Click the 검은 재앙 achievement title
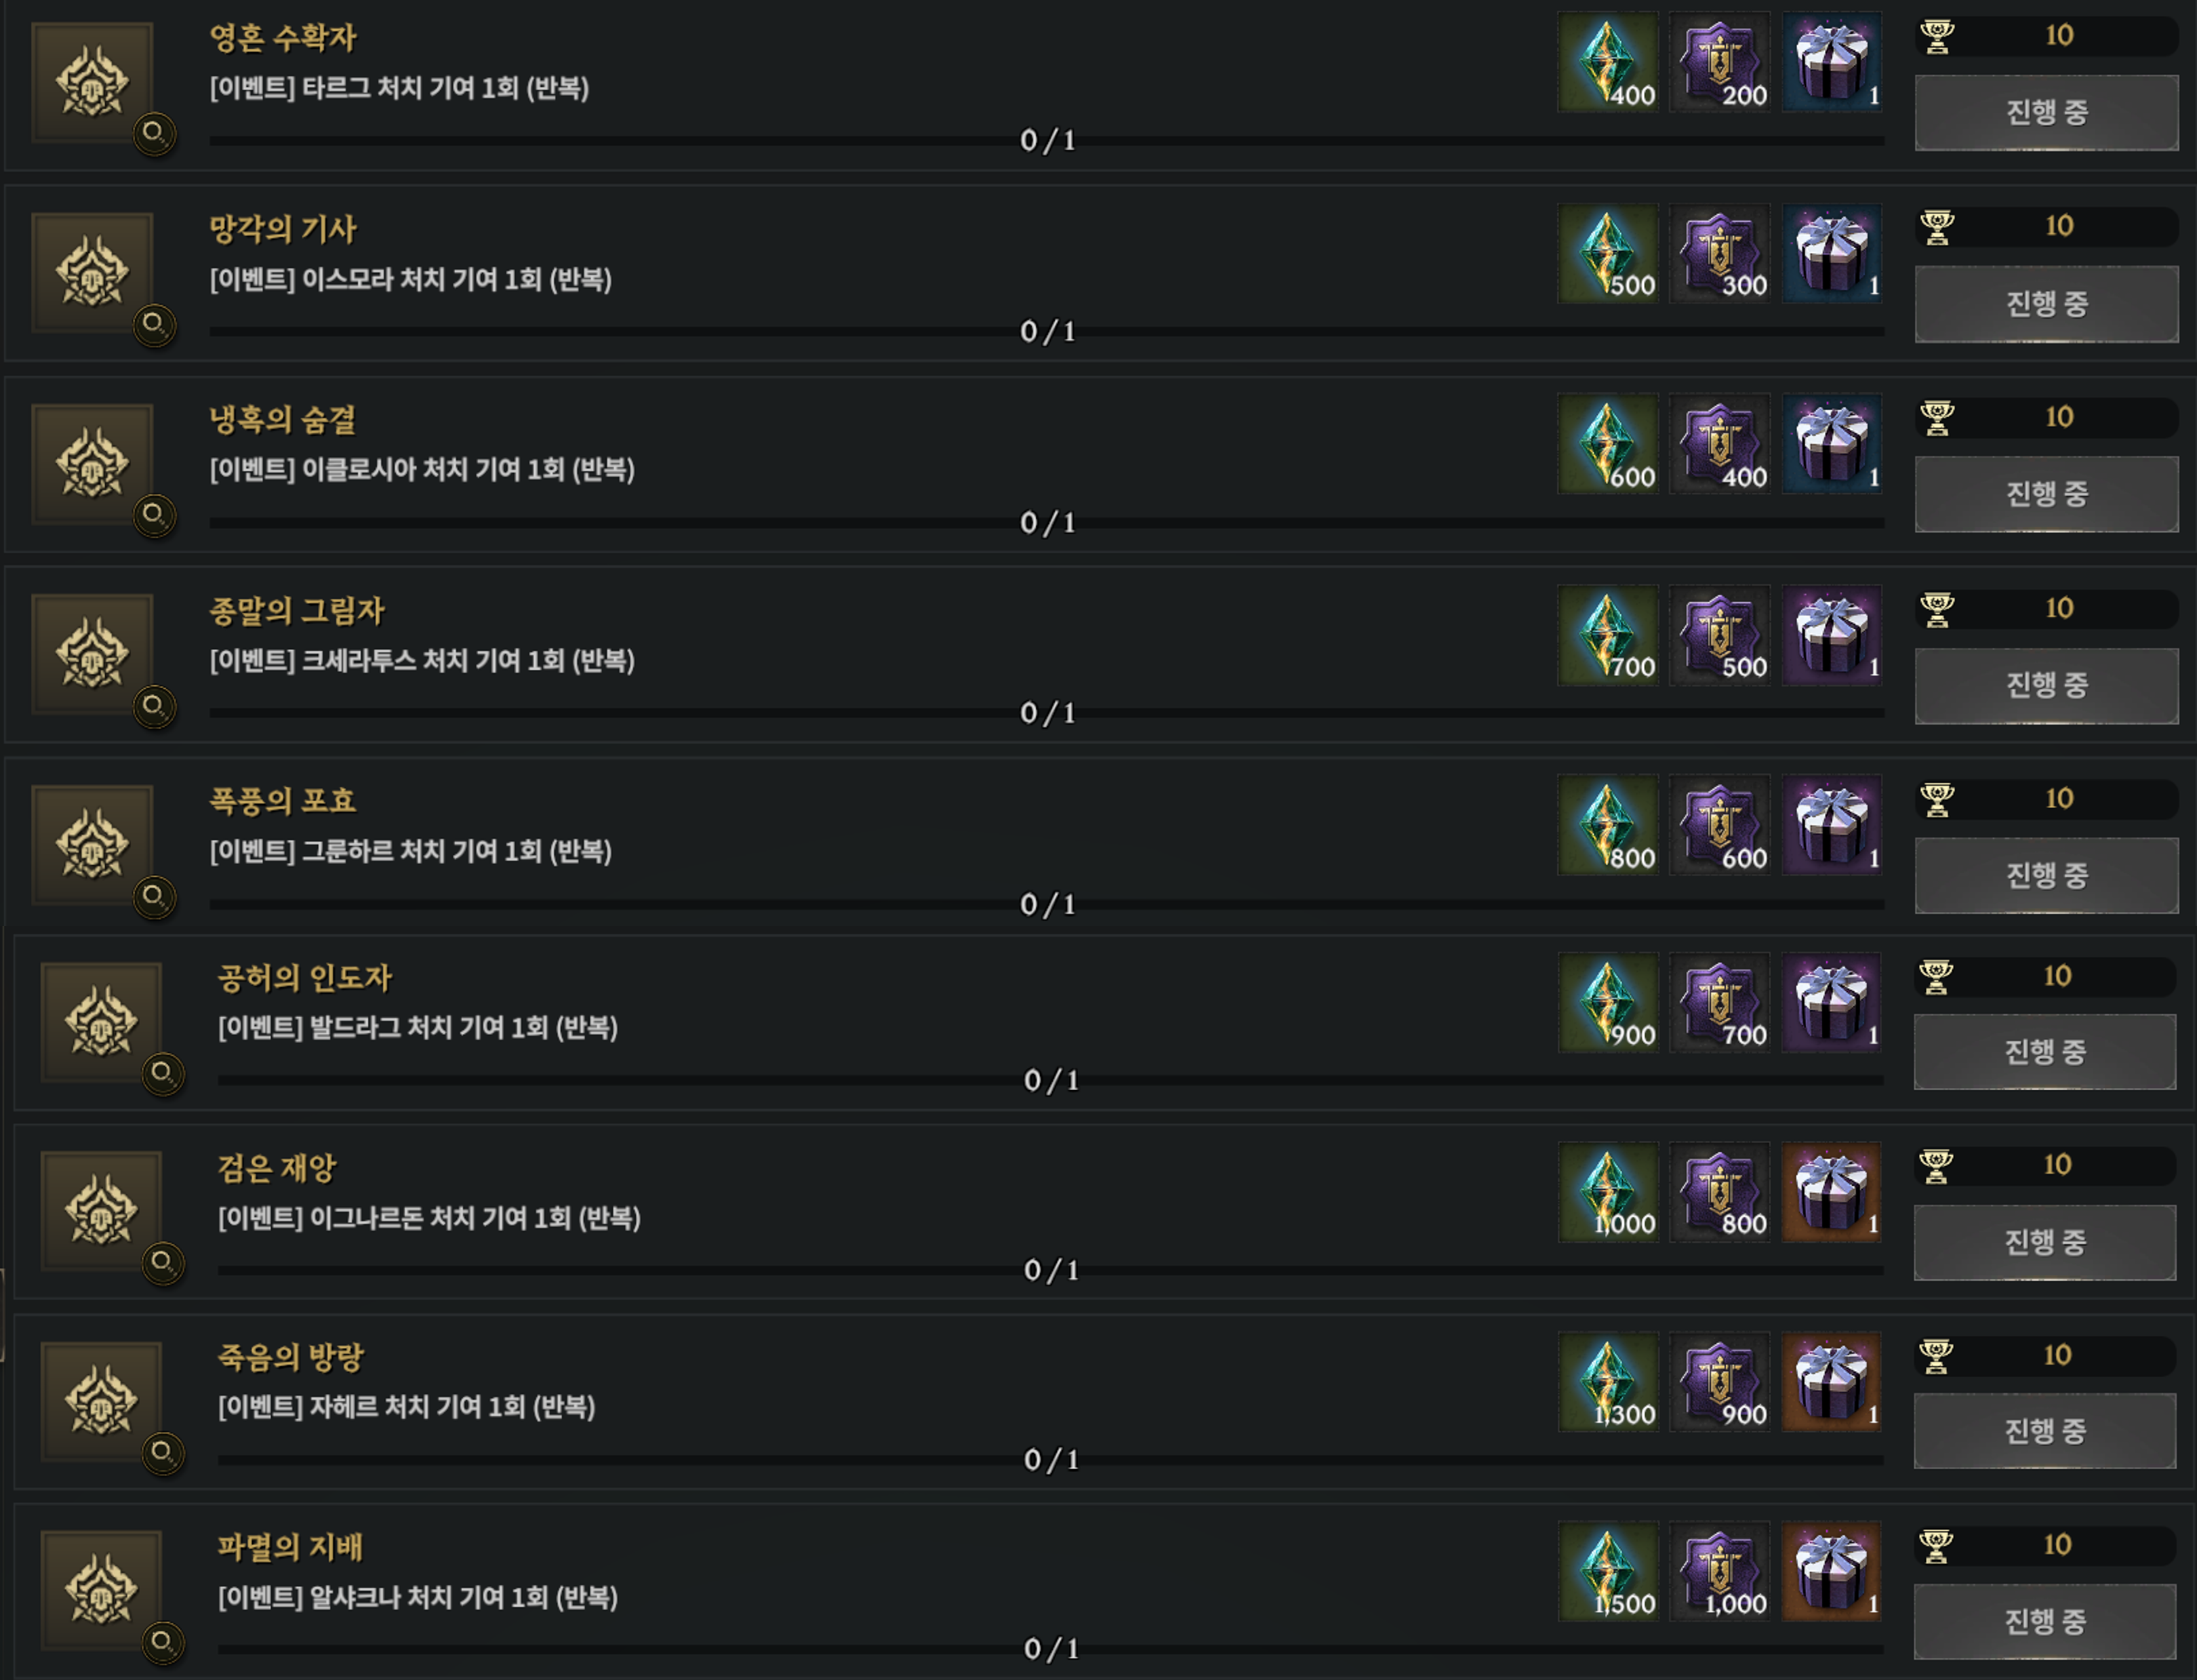The image size is (2197, 1680). click(277, 1167)
